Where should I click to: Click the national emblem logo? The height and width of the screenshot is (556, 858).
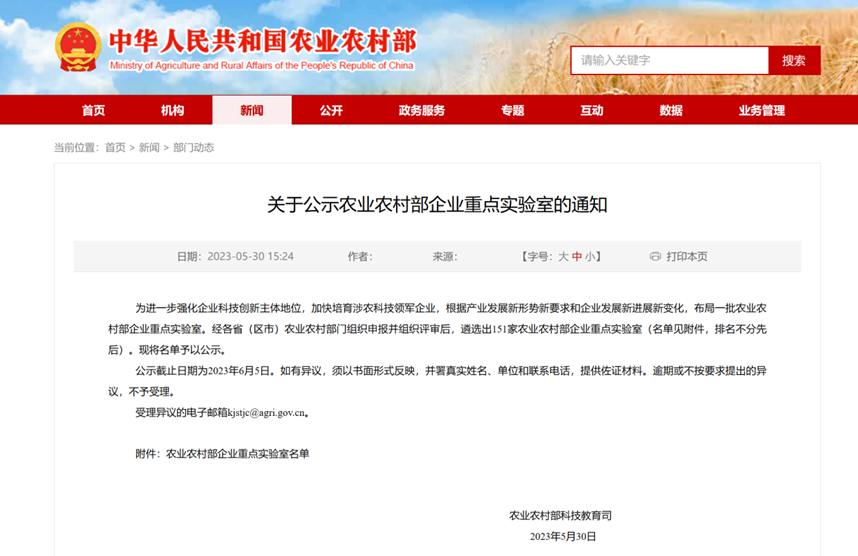pyautogui.click(x=78, y=47)
